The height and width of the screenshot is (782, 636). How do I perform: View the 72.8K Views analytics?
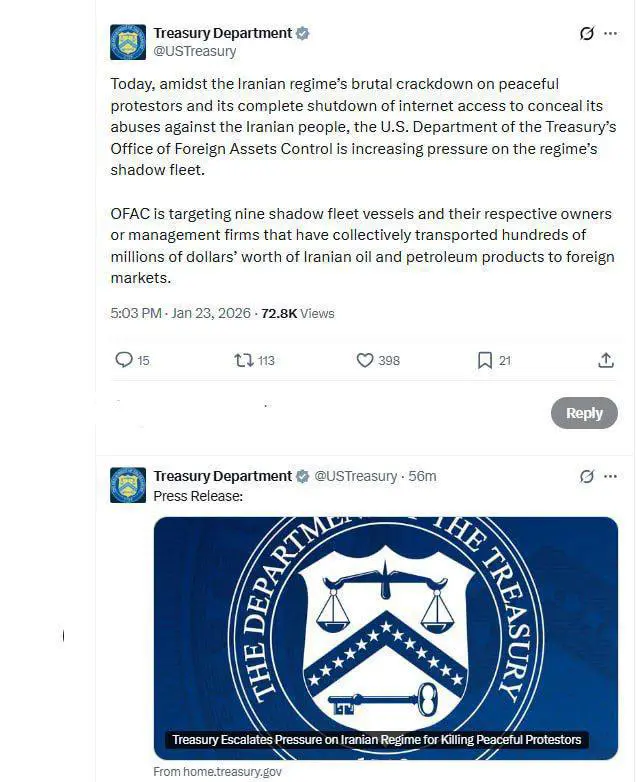coord(298,313)
